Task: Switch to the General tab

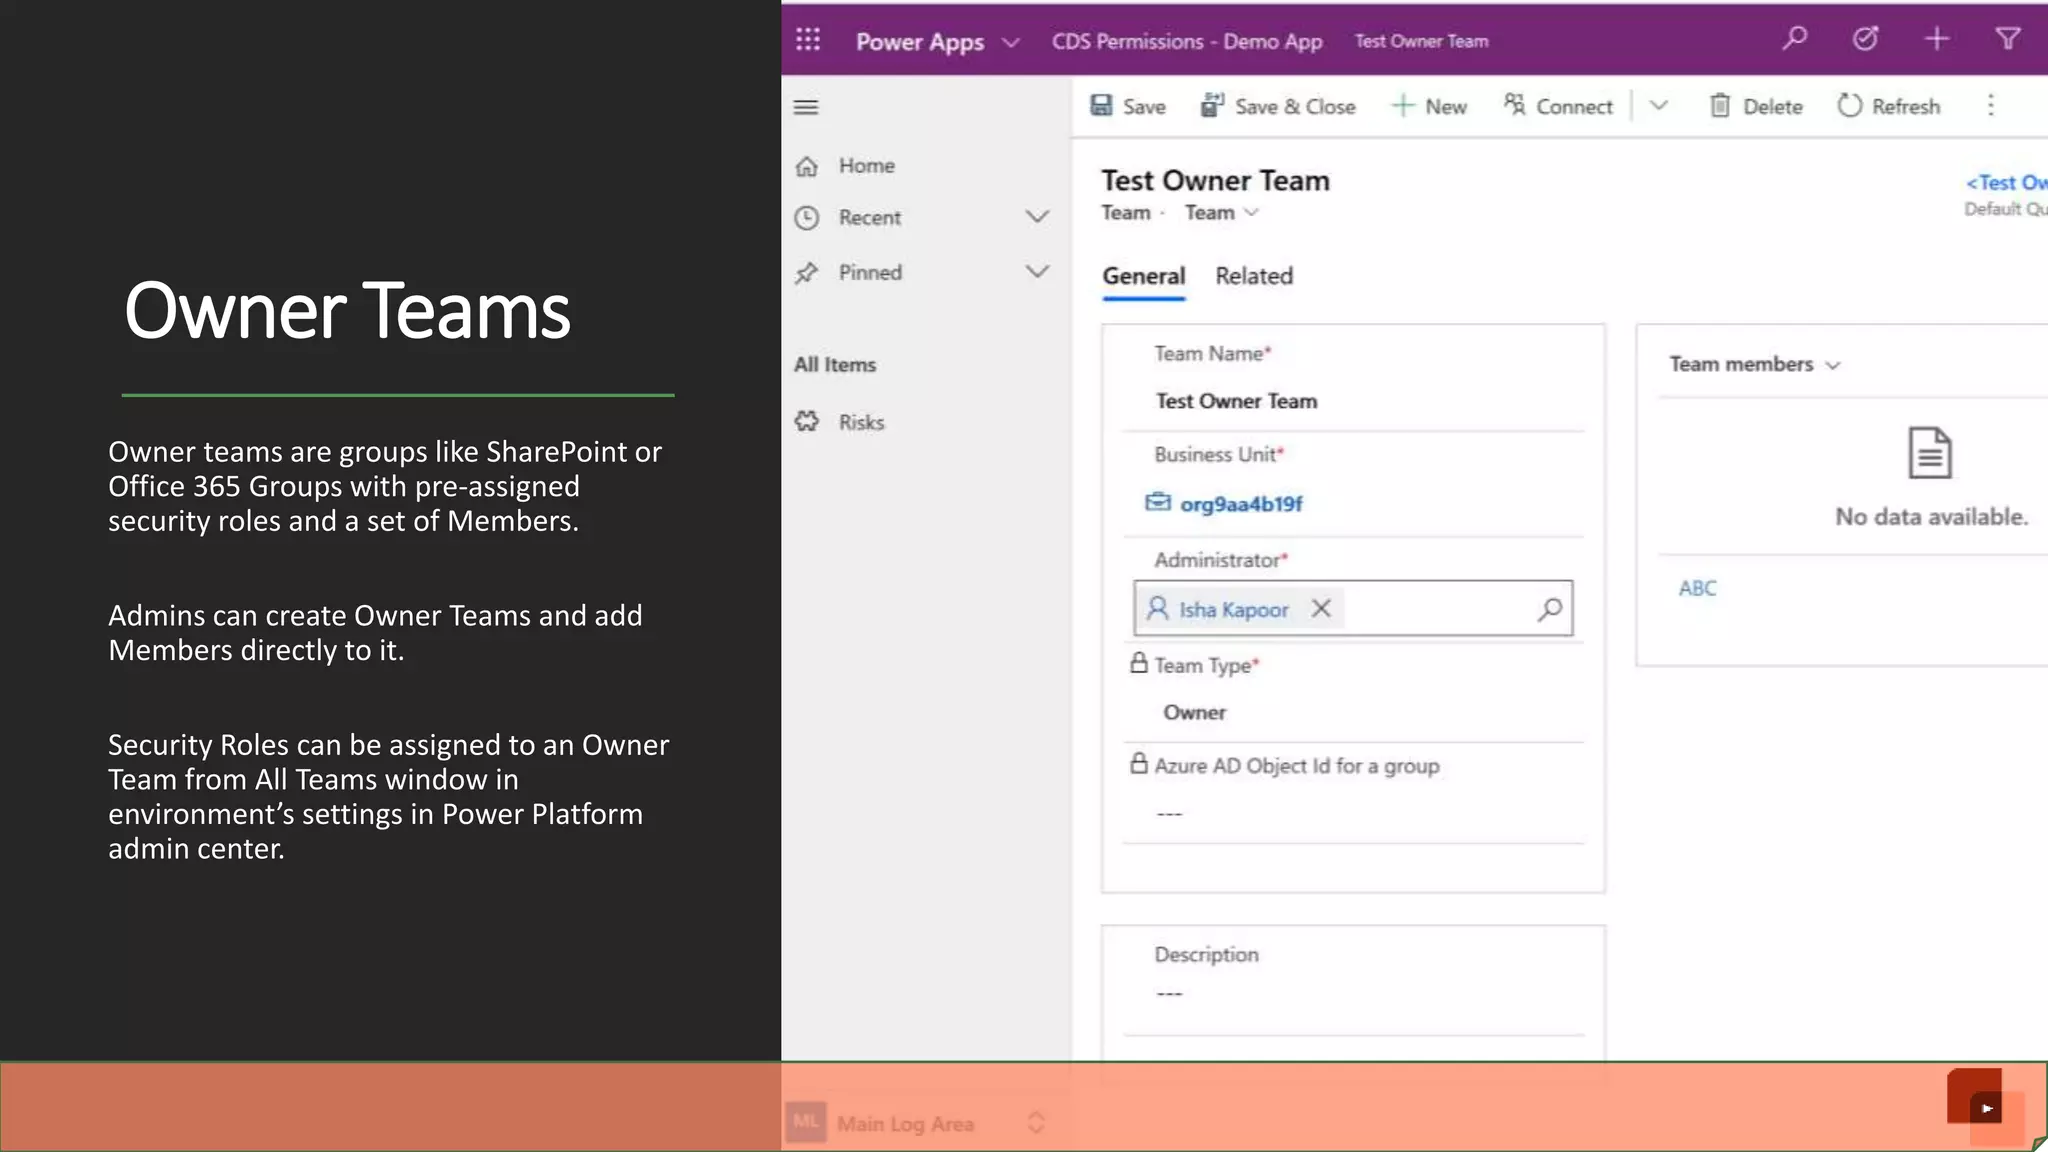Action: (x=1144, y=276)
